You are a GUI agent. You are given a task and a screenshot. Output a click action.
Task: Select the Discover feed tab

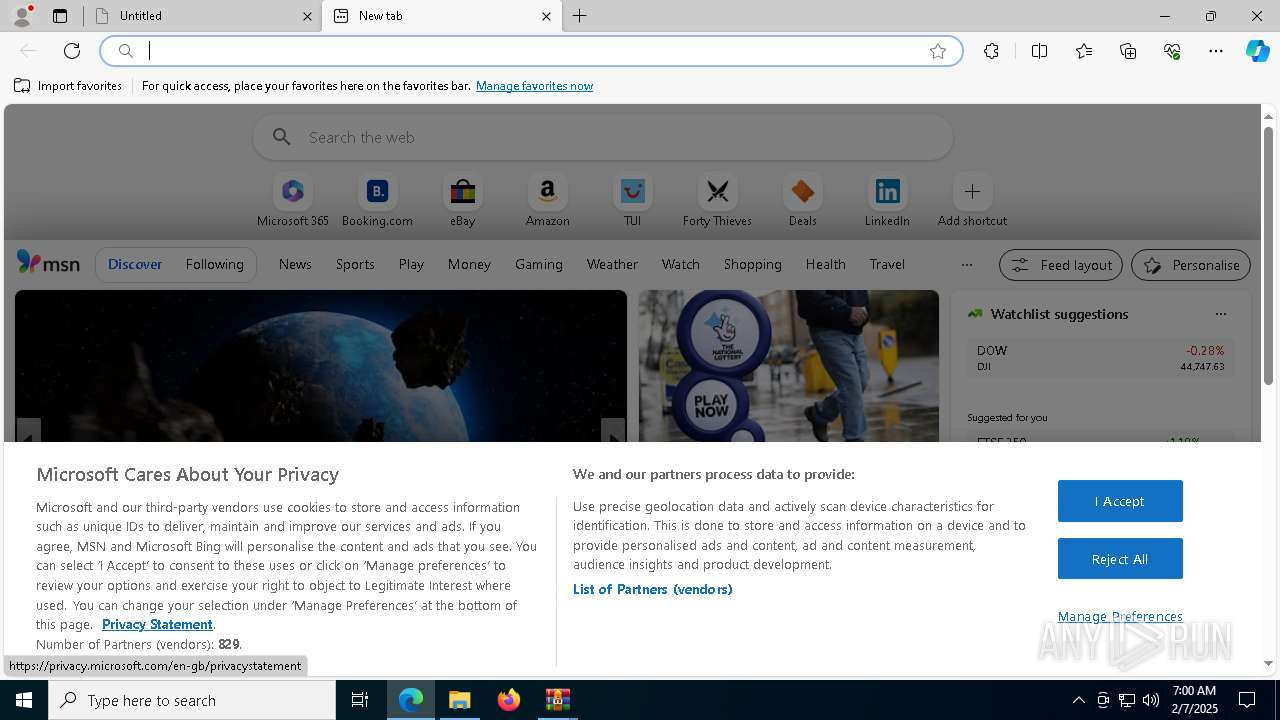click(x=135, y=264)
